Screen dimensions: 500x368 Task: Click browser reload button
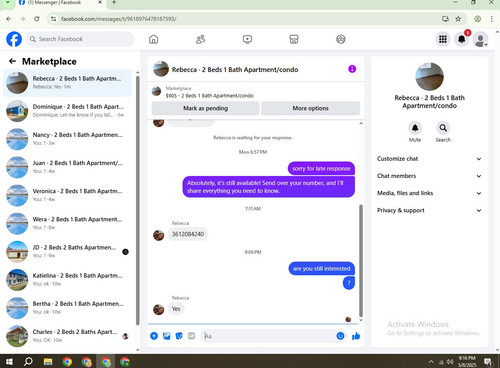37,19
